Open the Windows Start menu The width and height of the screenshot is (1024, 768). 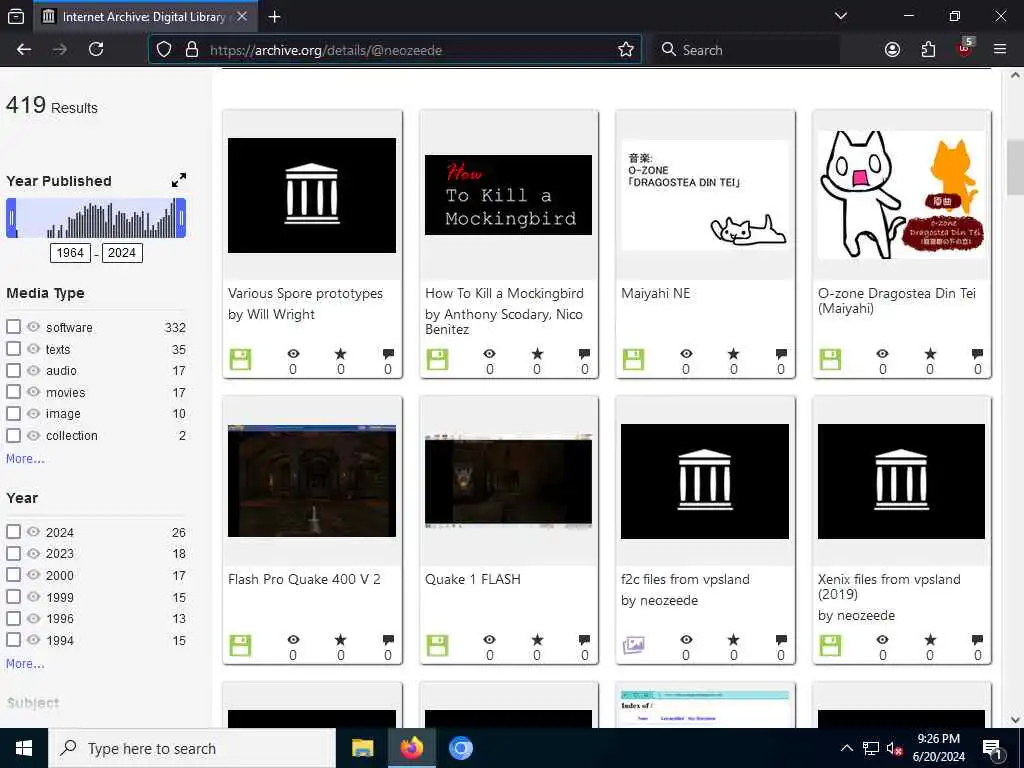point(24,748)
